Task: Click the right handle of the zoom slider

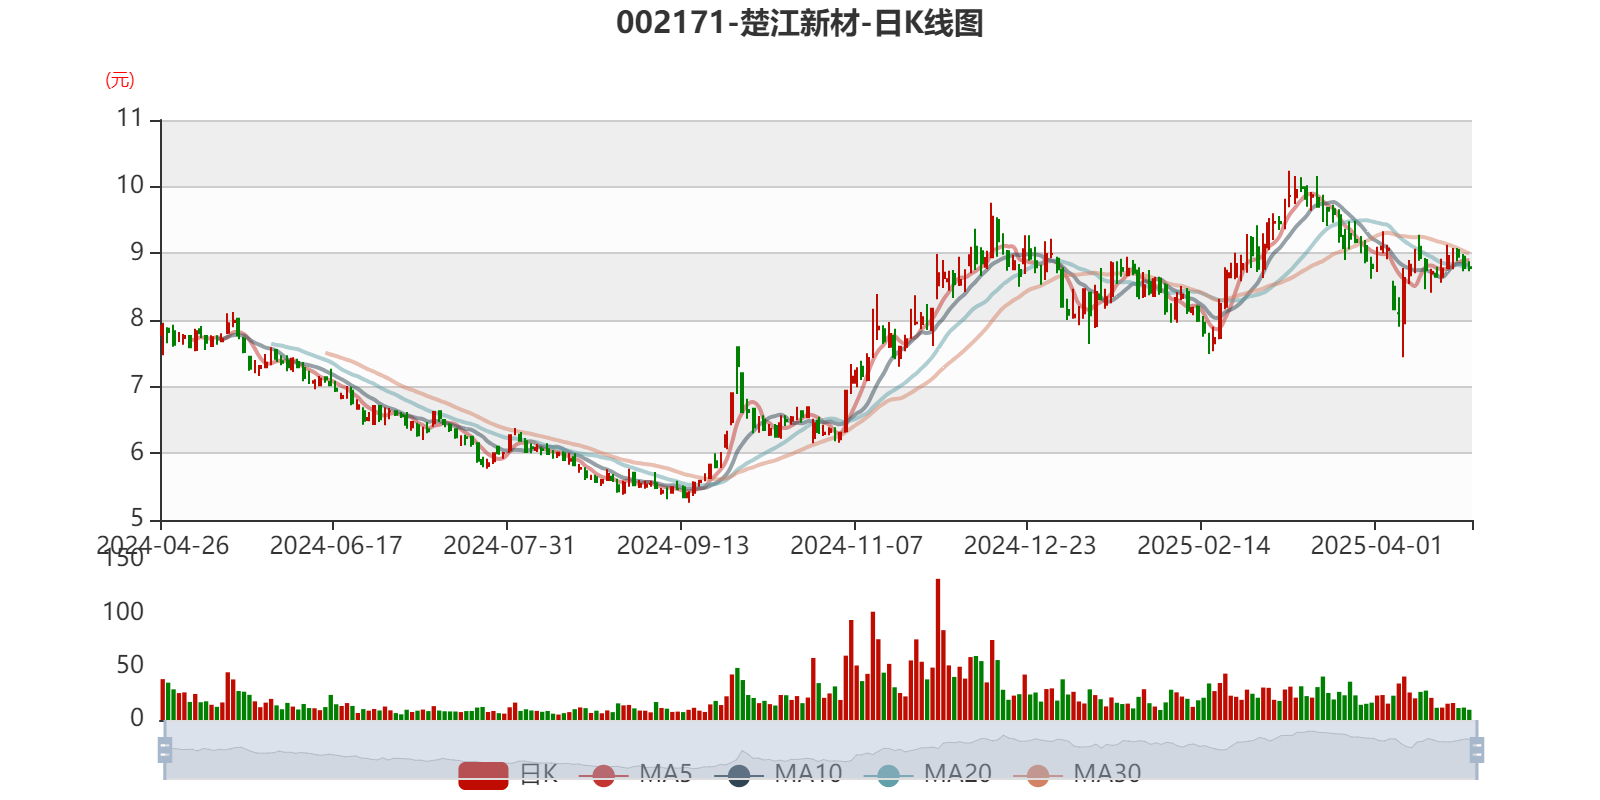Action: (x=1478, y=750)
